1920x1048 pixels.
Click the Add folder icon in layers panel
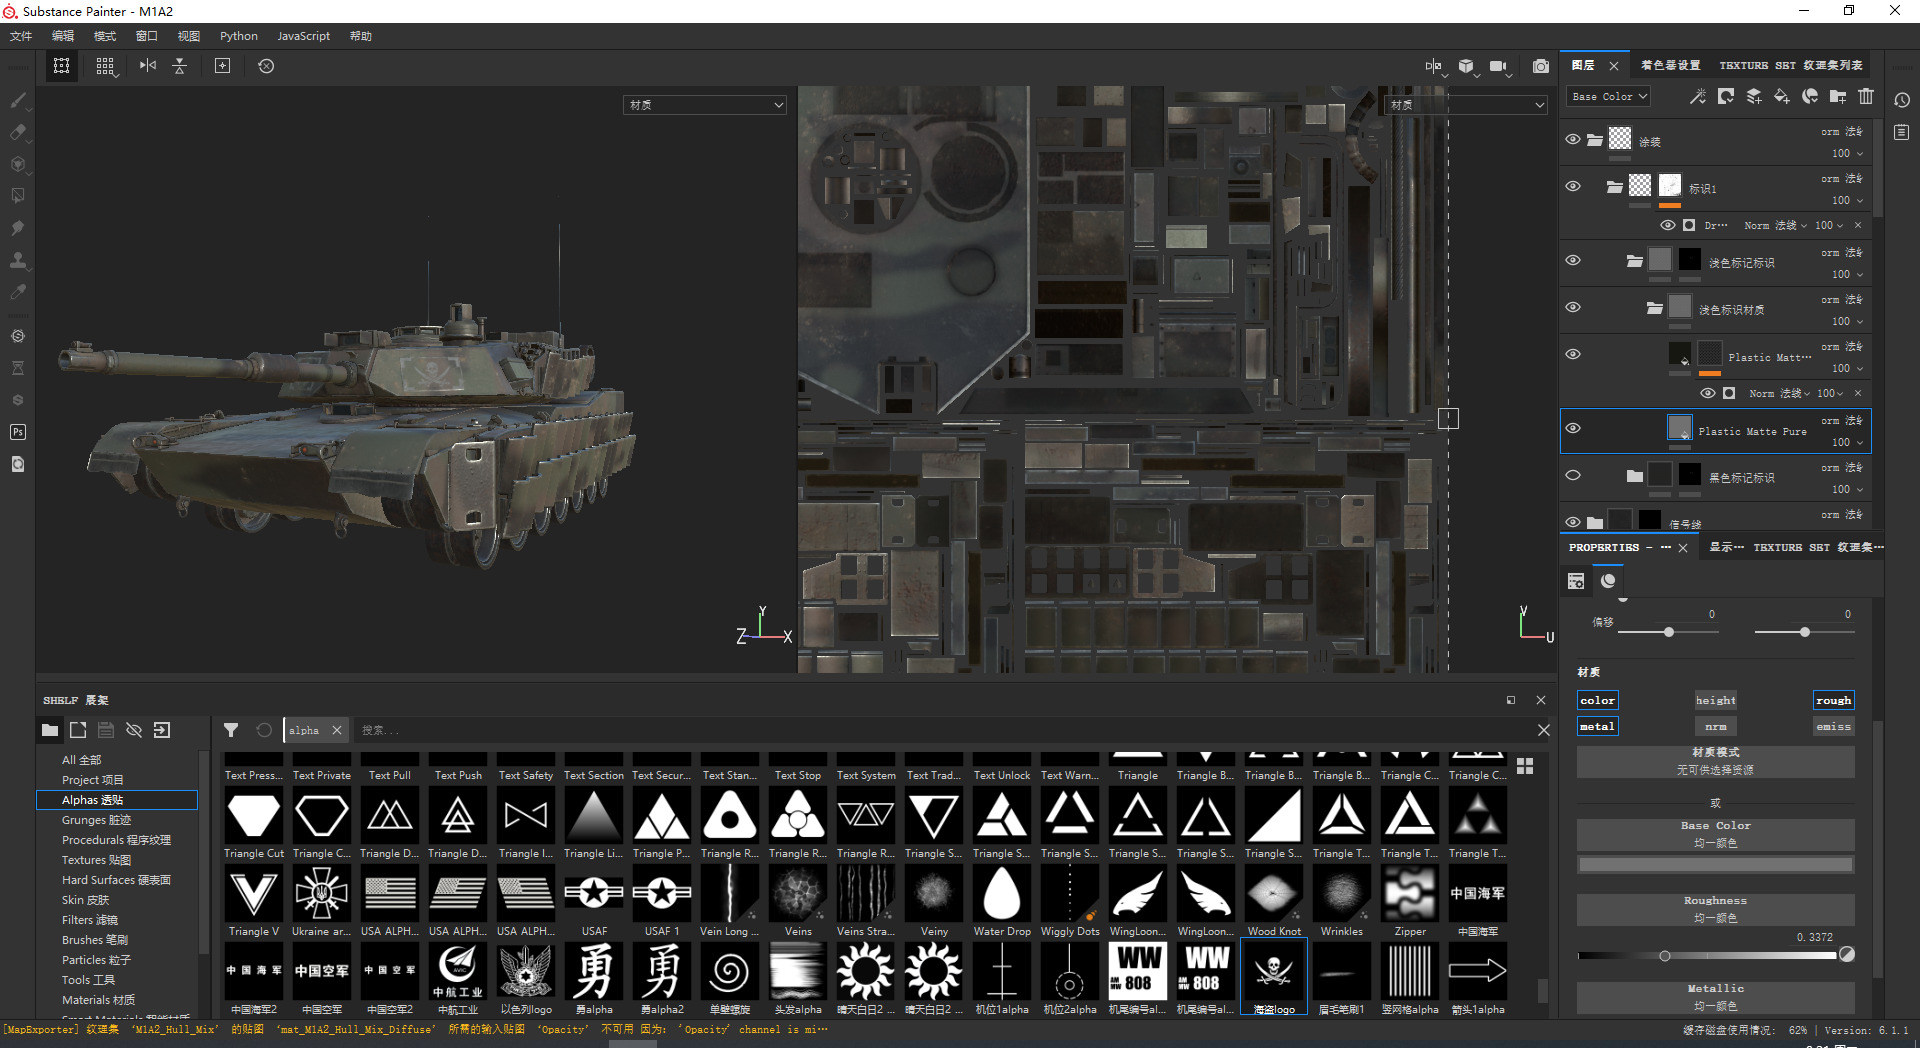1838,97
